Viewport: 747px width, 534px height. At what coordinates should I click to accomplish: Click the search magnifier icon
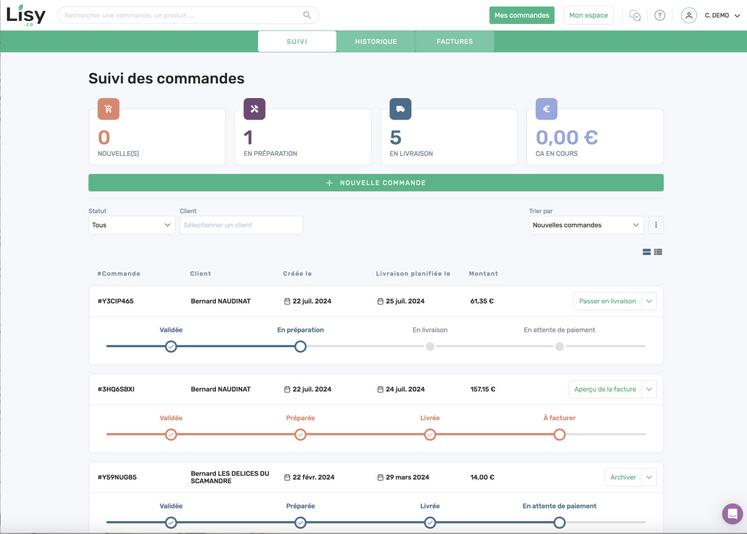tap(307, 15)
